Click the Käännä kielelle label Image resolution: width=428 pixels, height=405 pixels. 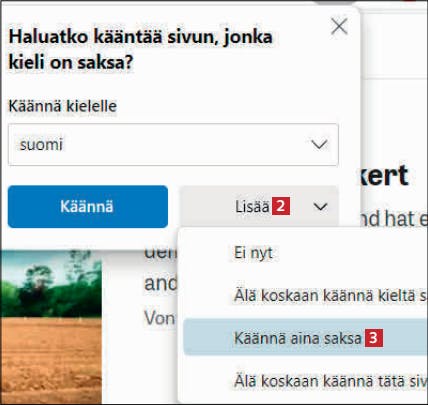[63, 106]
